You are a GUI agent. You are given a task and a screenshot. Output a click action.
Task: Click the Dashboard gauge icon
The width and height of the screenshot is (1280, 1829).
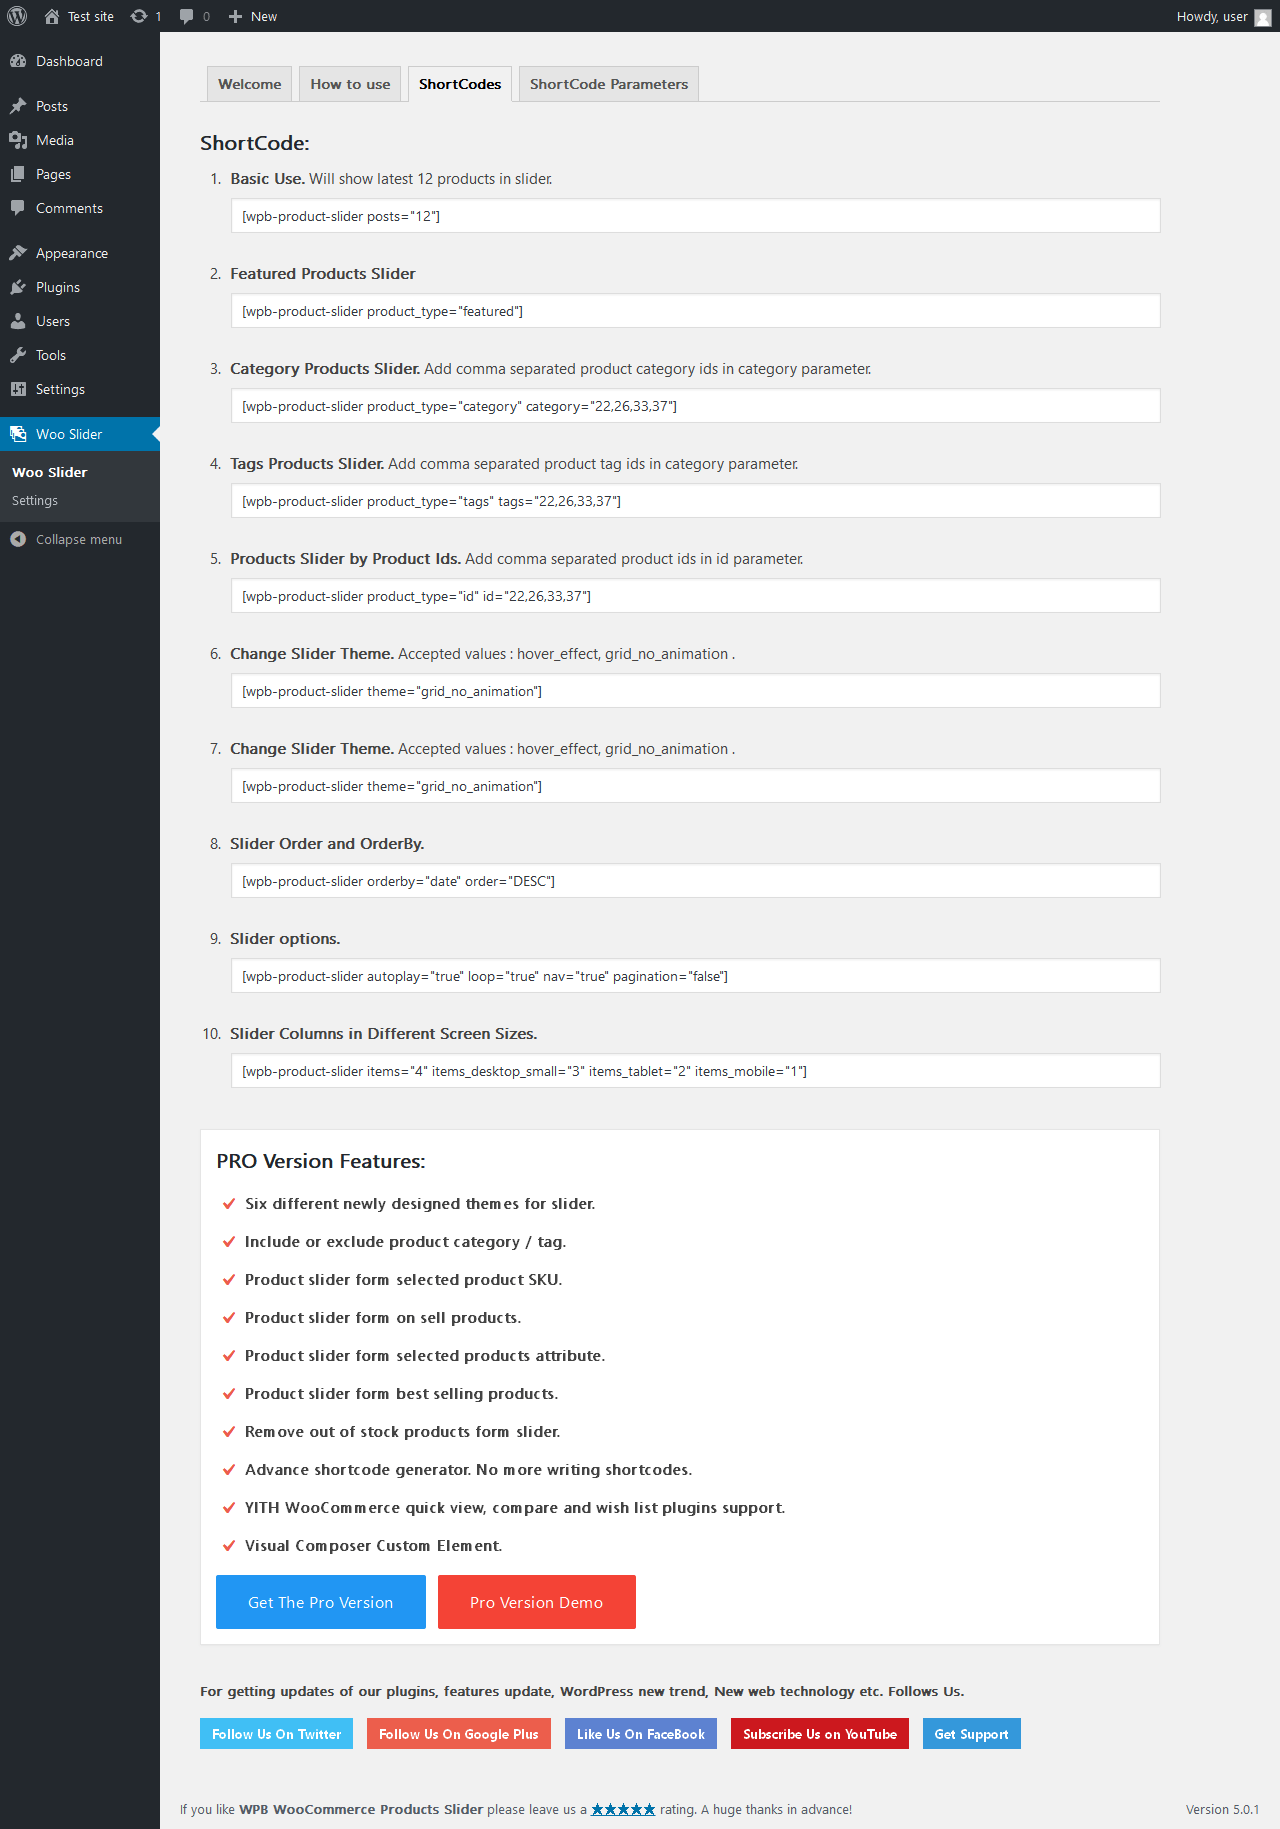tap(18, 61)
